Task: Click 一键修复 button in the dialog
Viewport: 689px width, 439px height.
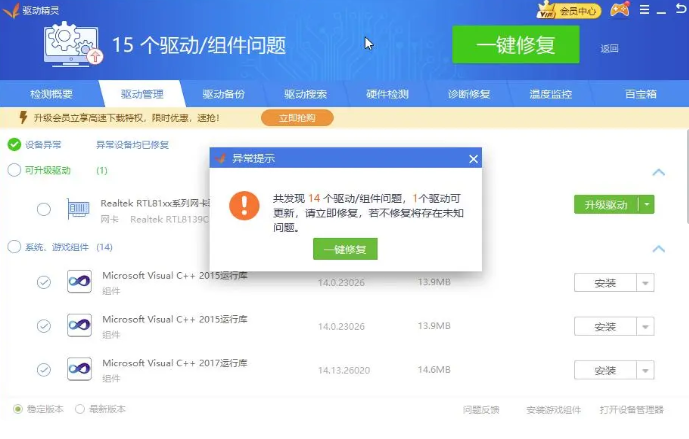Action: click(345, 249)
